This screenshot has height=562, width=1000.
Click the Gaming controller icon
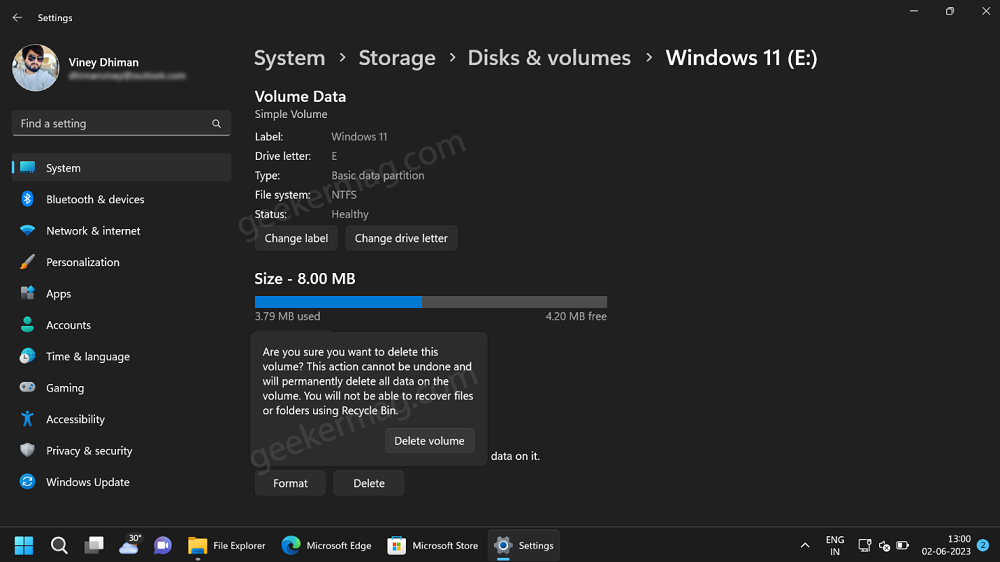point(27,387)
